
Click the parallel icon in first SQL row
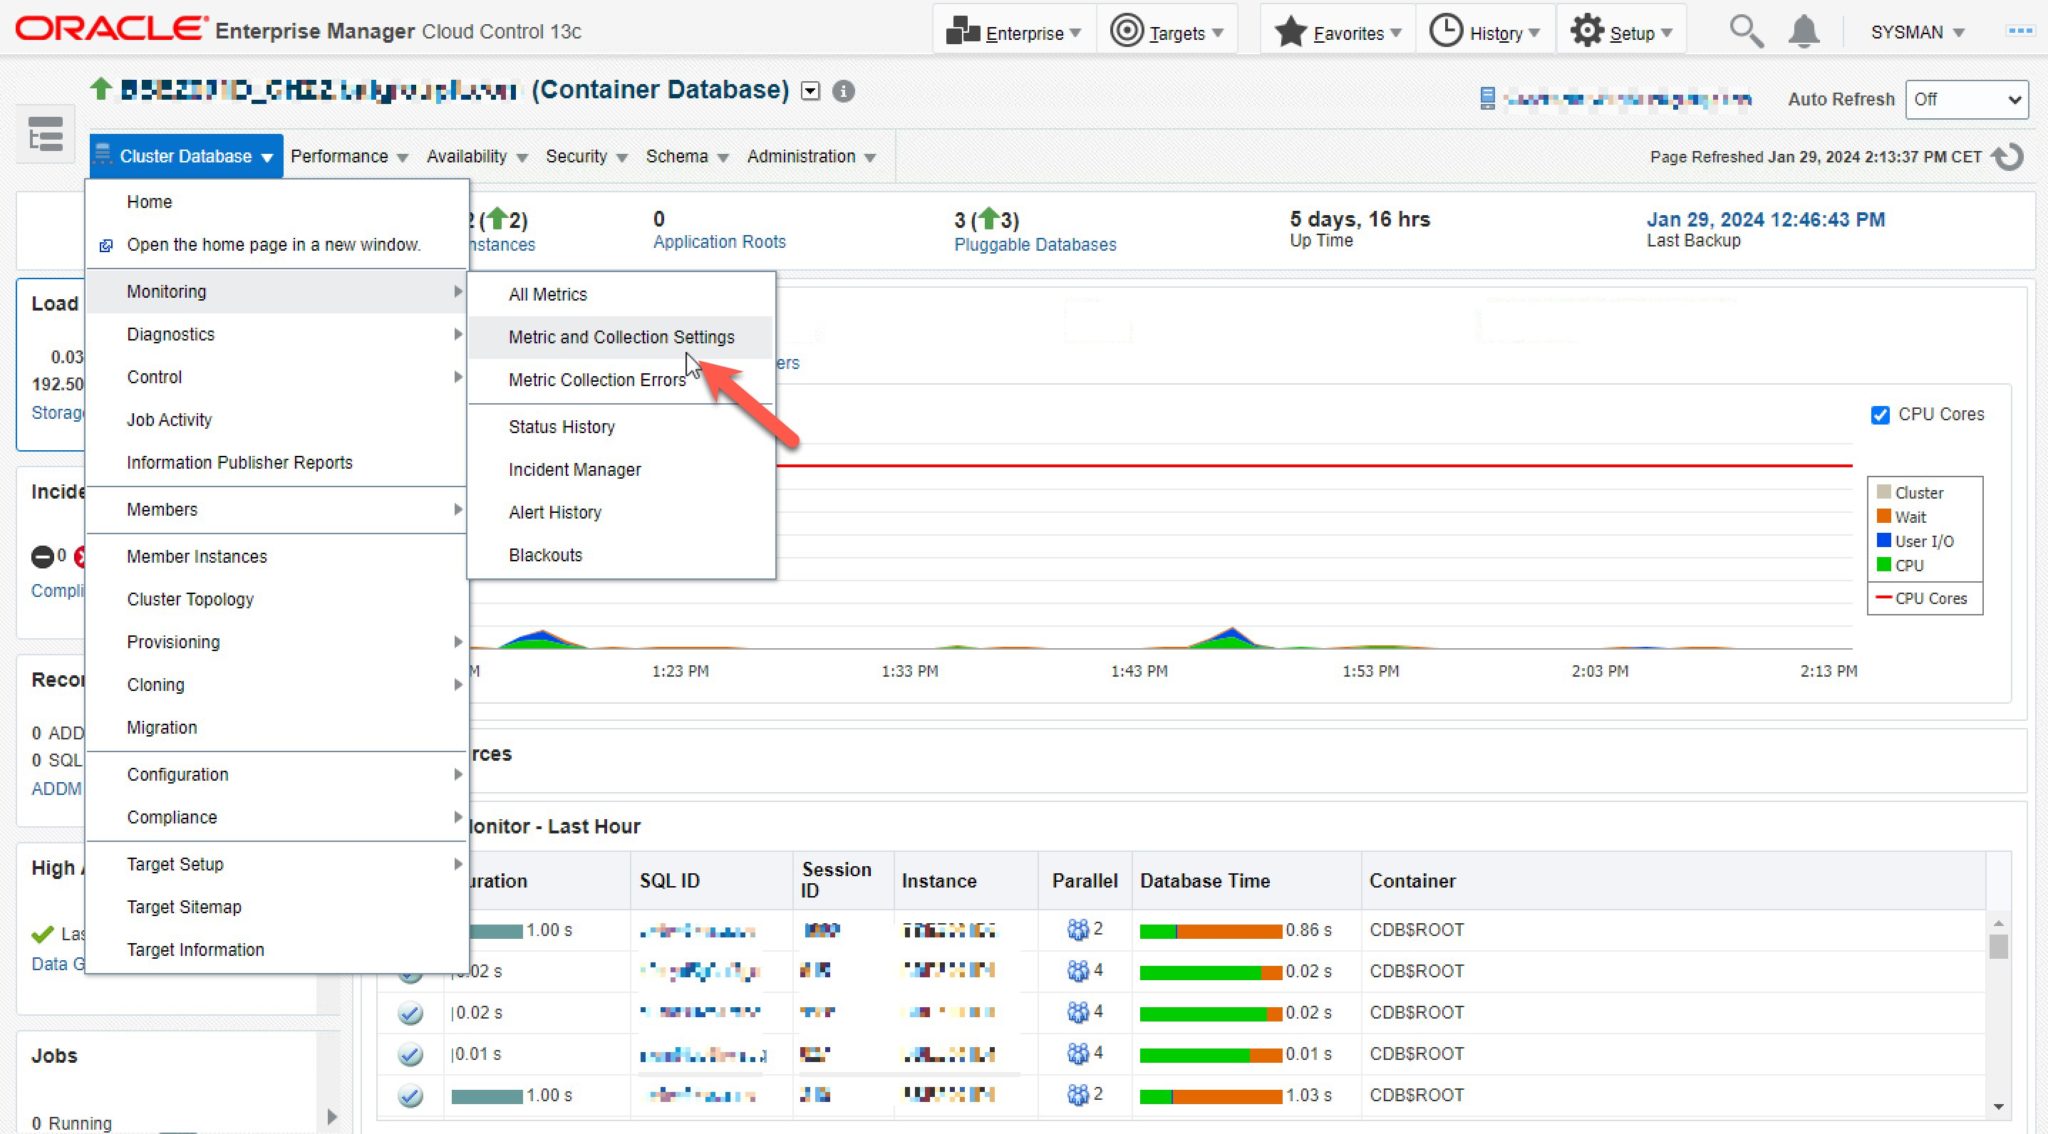1077,930
